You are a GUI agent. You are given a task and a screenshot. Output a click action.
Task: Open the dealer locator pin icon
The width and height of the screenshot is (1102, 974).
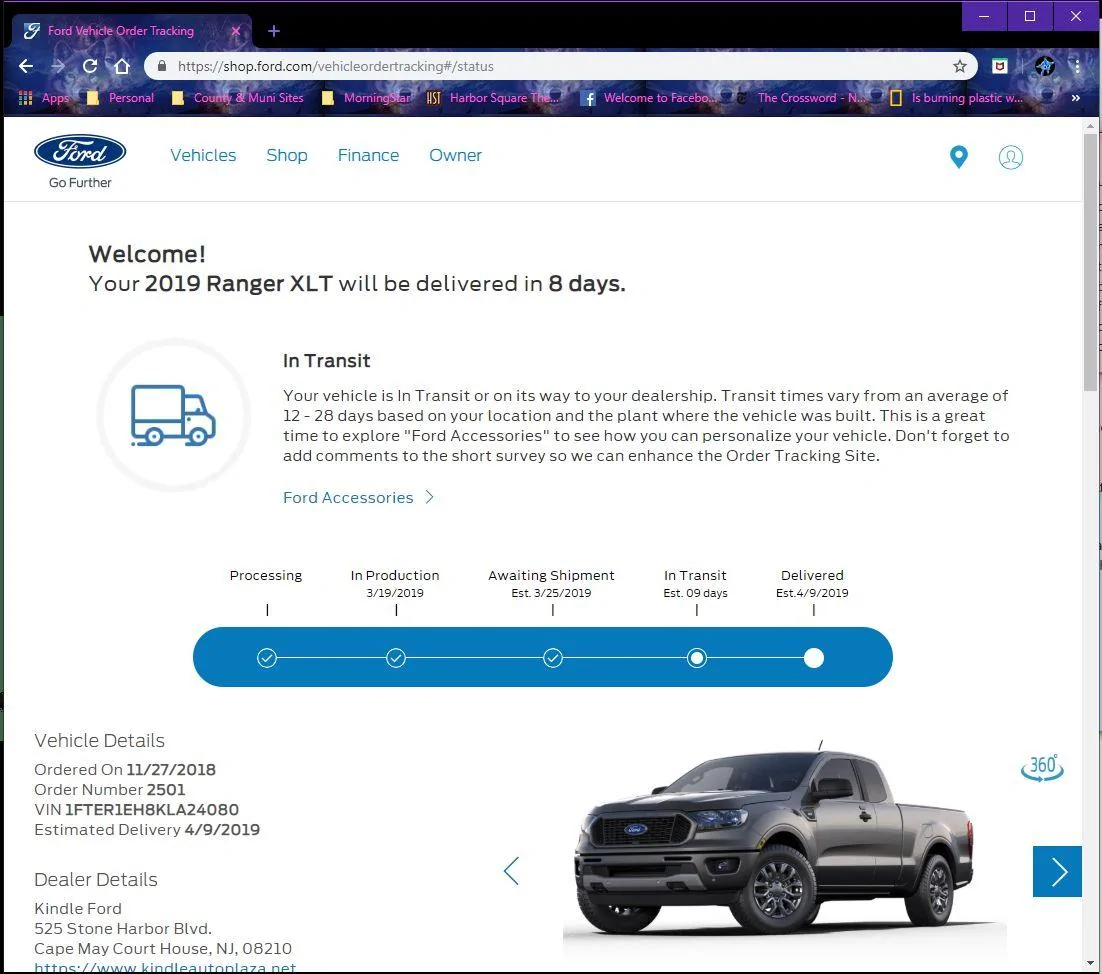pos(959,157)
